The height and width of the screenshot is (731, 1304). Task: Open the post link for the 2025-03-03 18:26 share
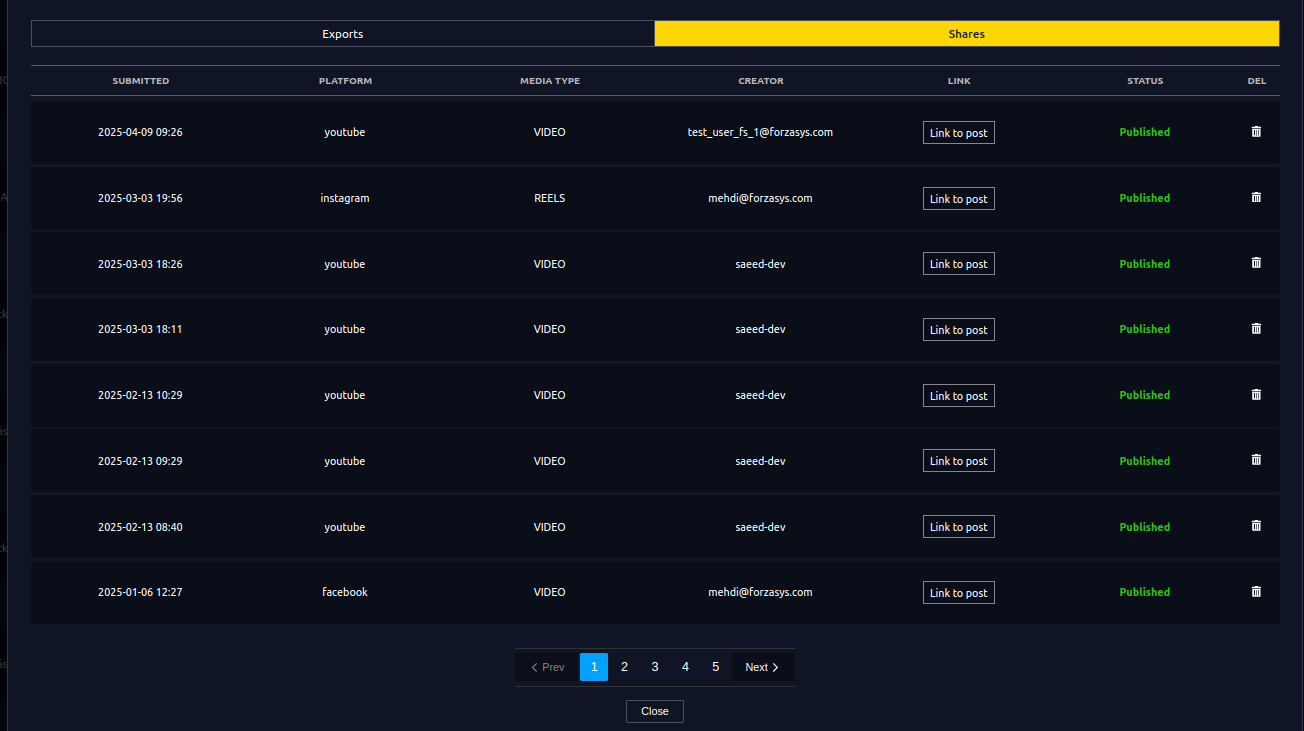pos(958,263)
